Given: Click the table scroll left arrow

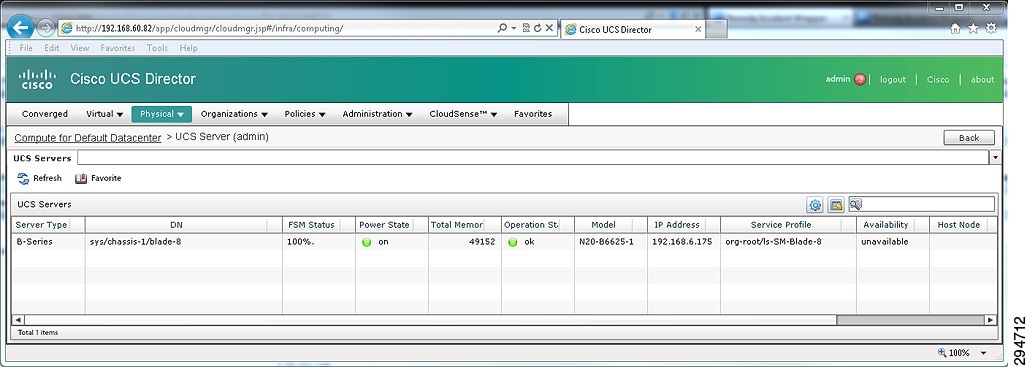Looking at the screenshot, I should click(x=18, y=320).
